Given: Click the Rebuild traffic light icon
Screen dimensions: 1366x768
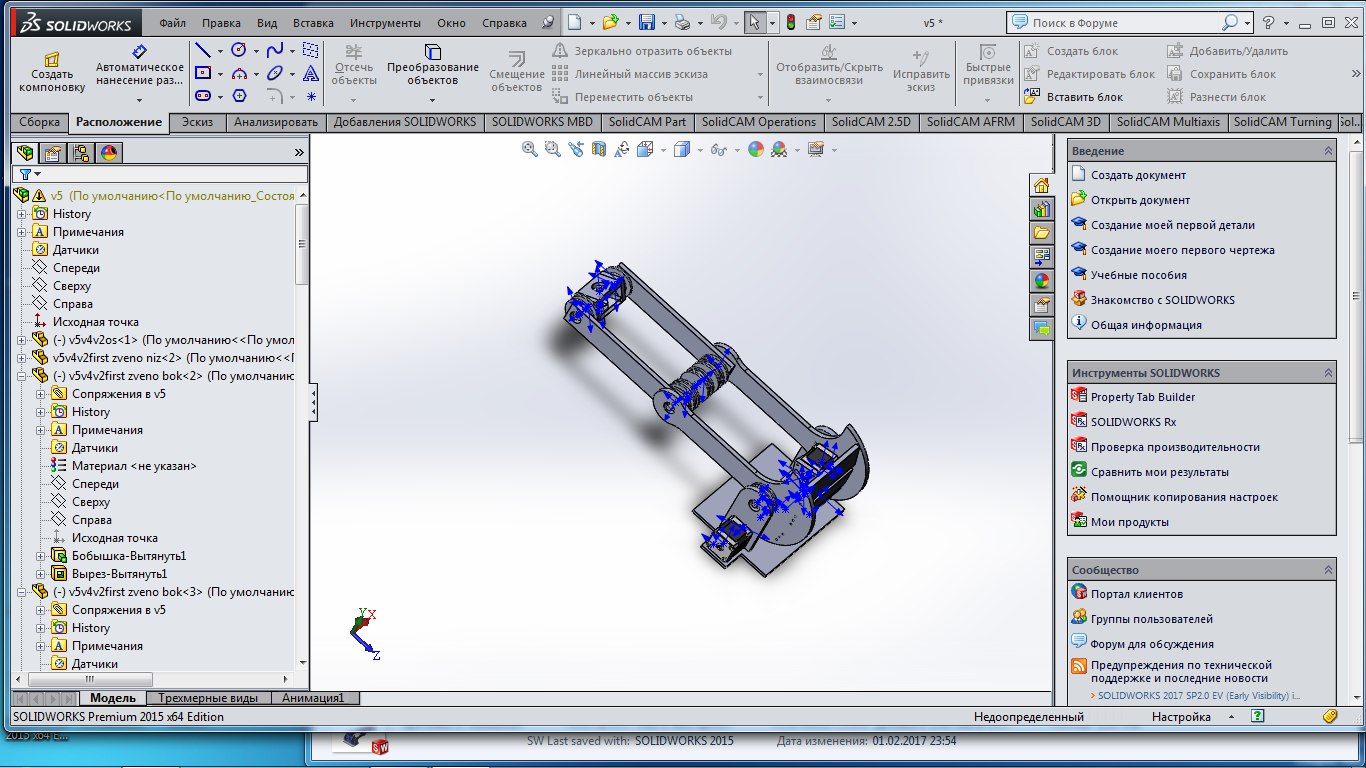Looking at the screenshot, I should pyautogui.click(x=790, y=22).
